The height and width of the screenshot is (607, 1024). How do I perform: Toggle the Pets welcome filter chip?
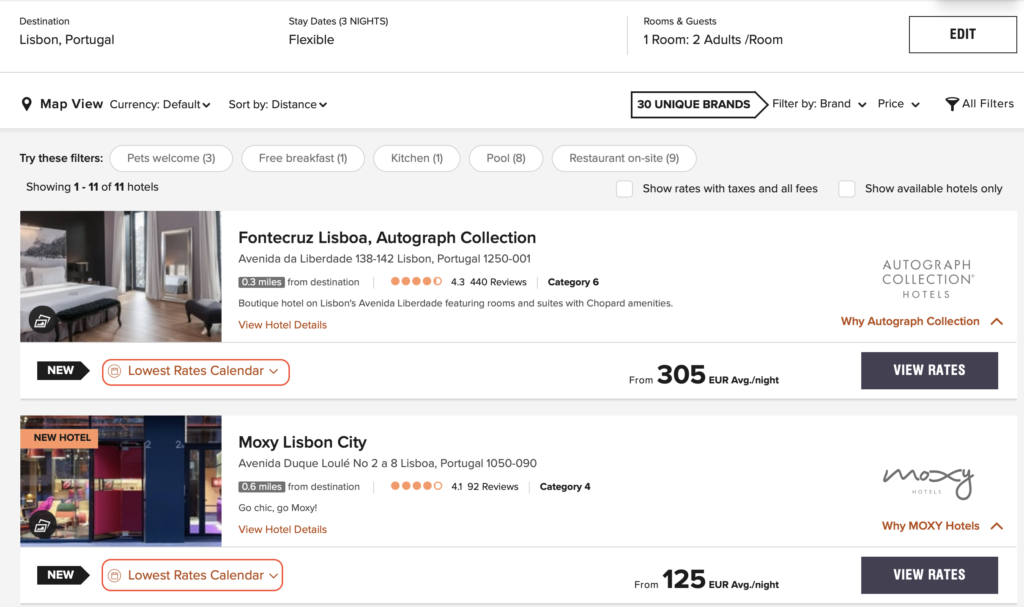coord(171,158)
